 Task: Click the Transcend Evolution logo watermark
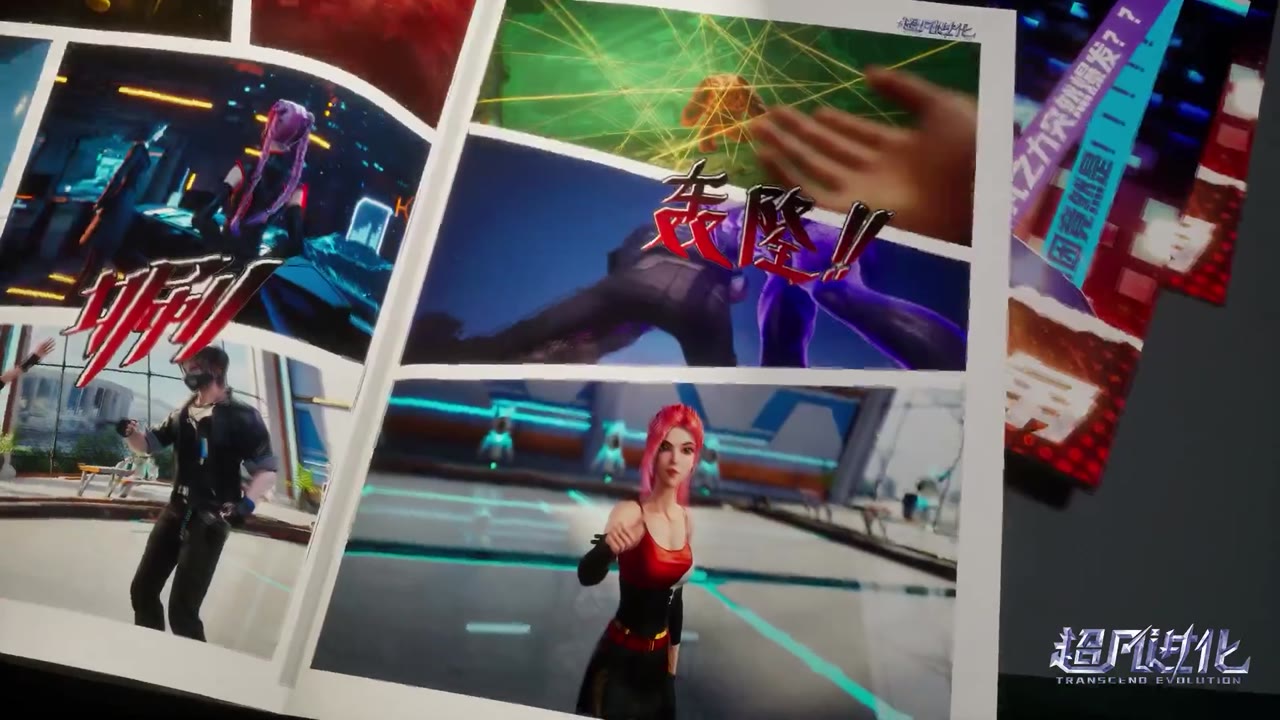click(x=1149, y=656)
